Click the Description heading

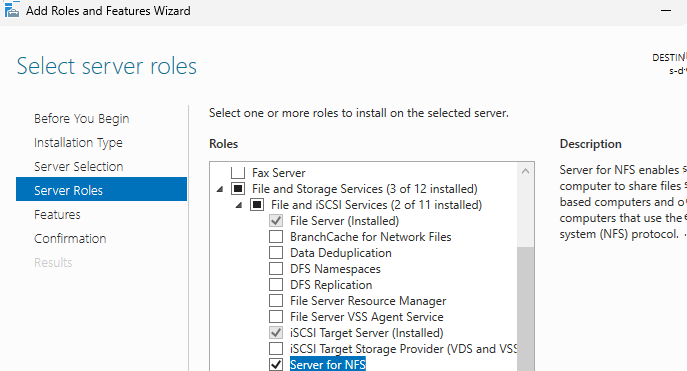coord(591,144)
